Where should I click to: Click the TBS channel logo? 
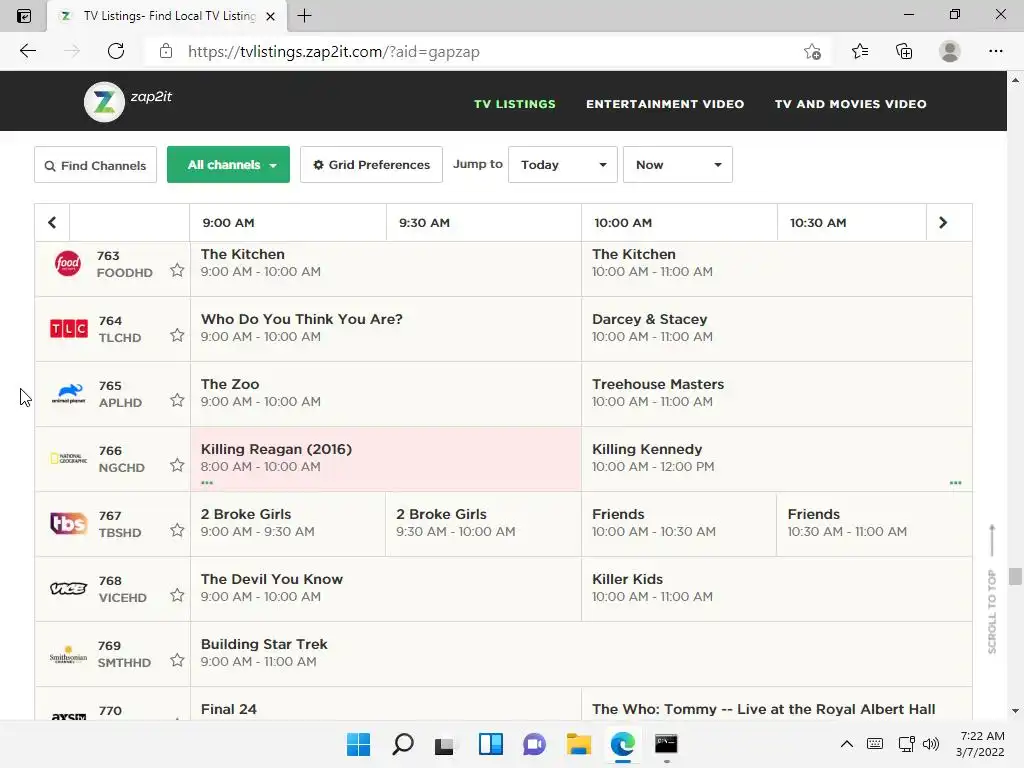(x=69, y=524)
